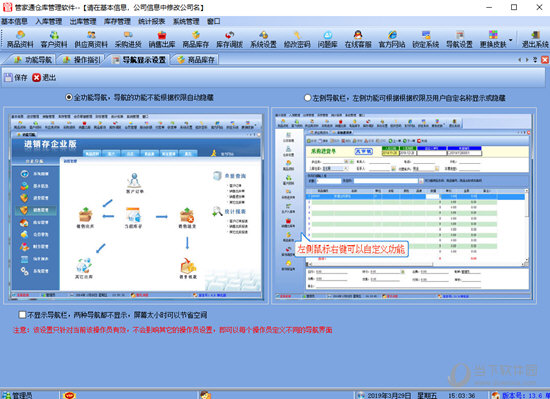The height and width of the screenshot is (399, 550).
Task: Open 出库管理 menu
Action: click(83, 21)
